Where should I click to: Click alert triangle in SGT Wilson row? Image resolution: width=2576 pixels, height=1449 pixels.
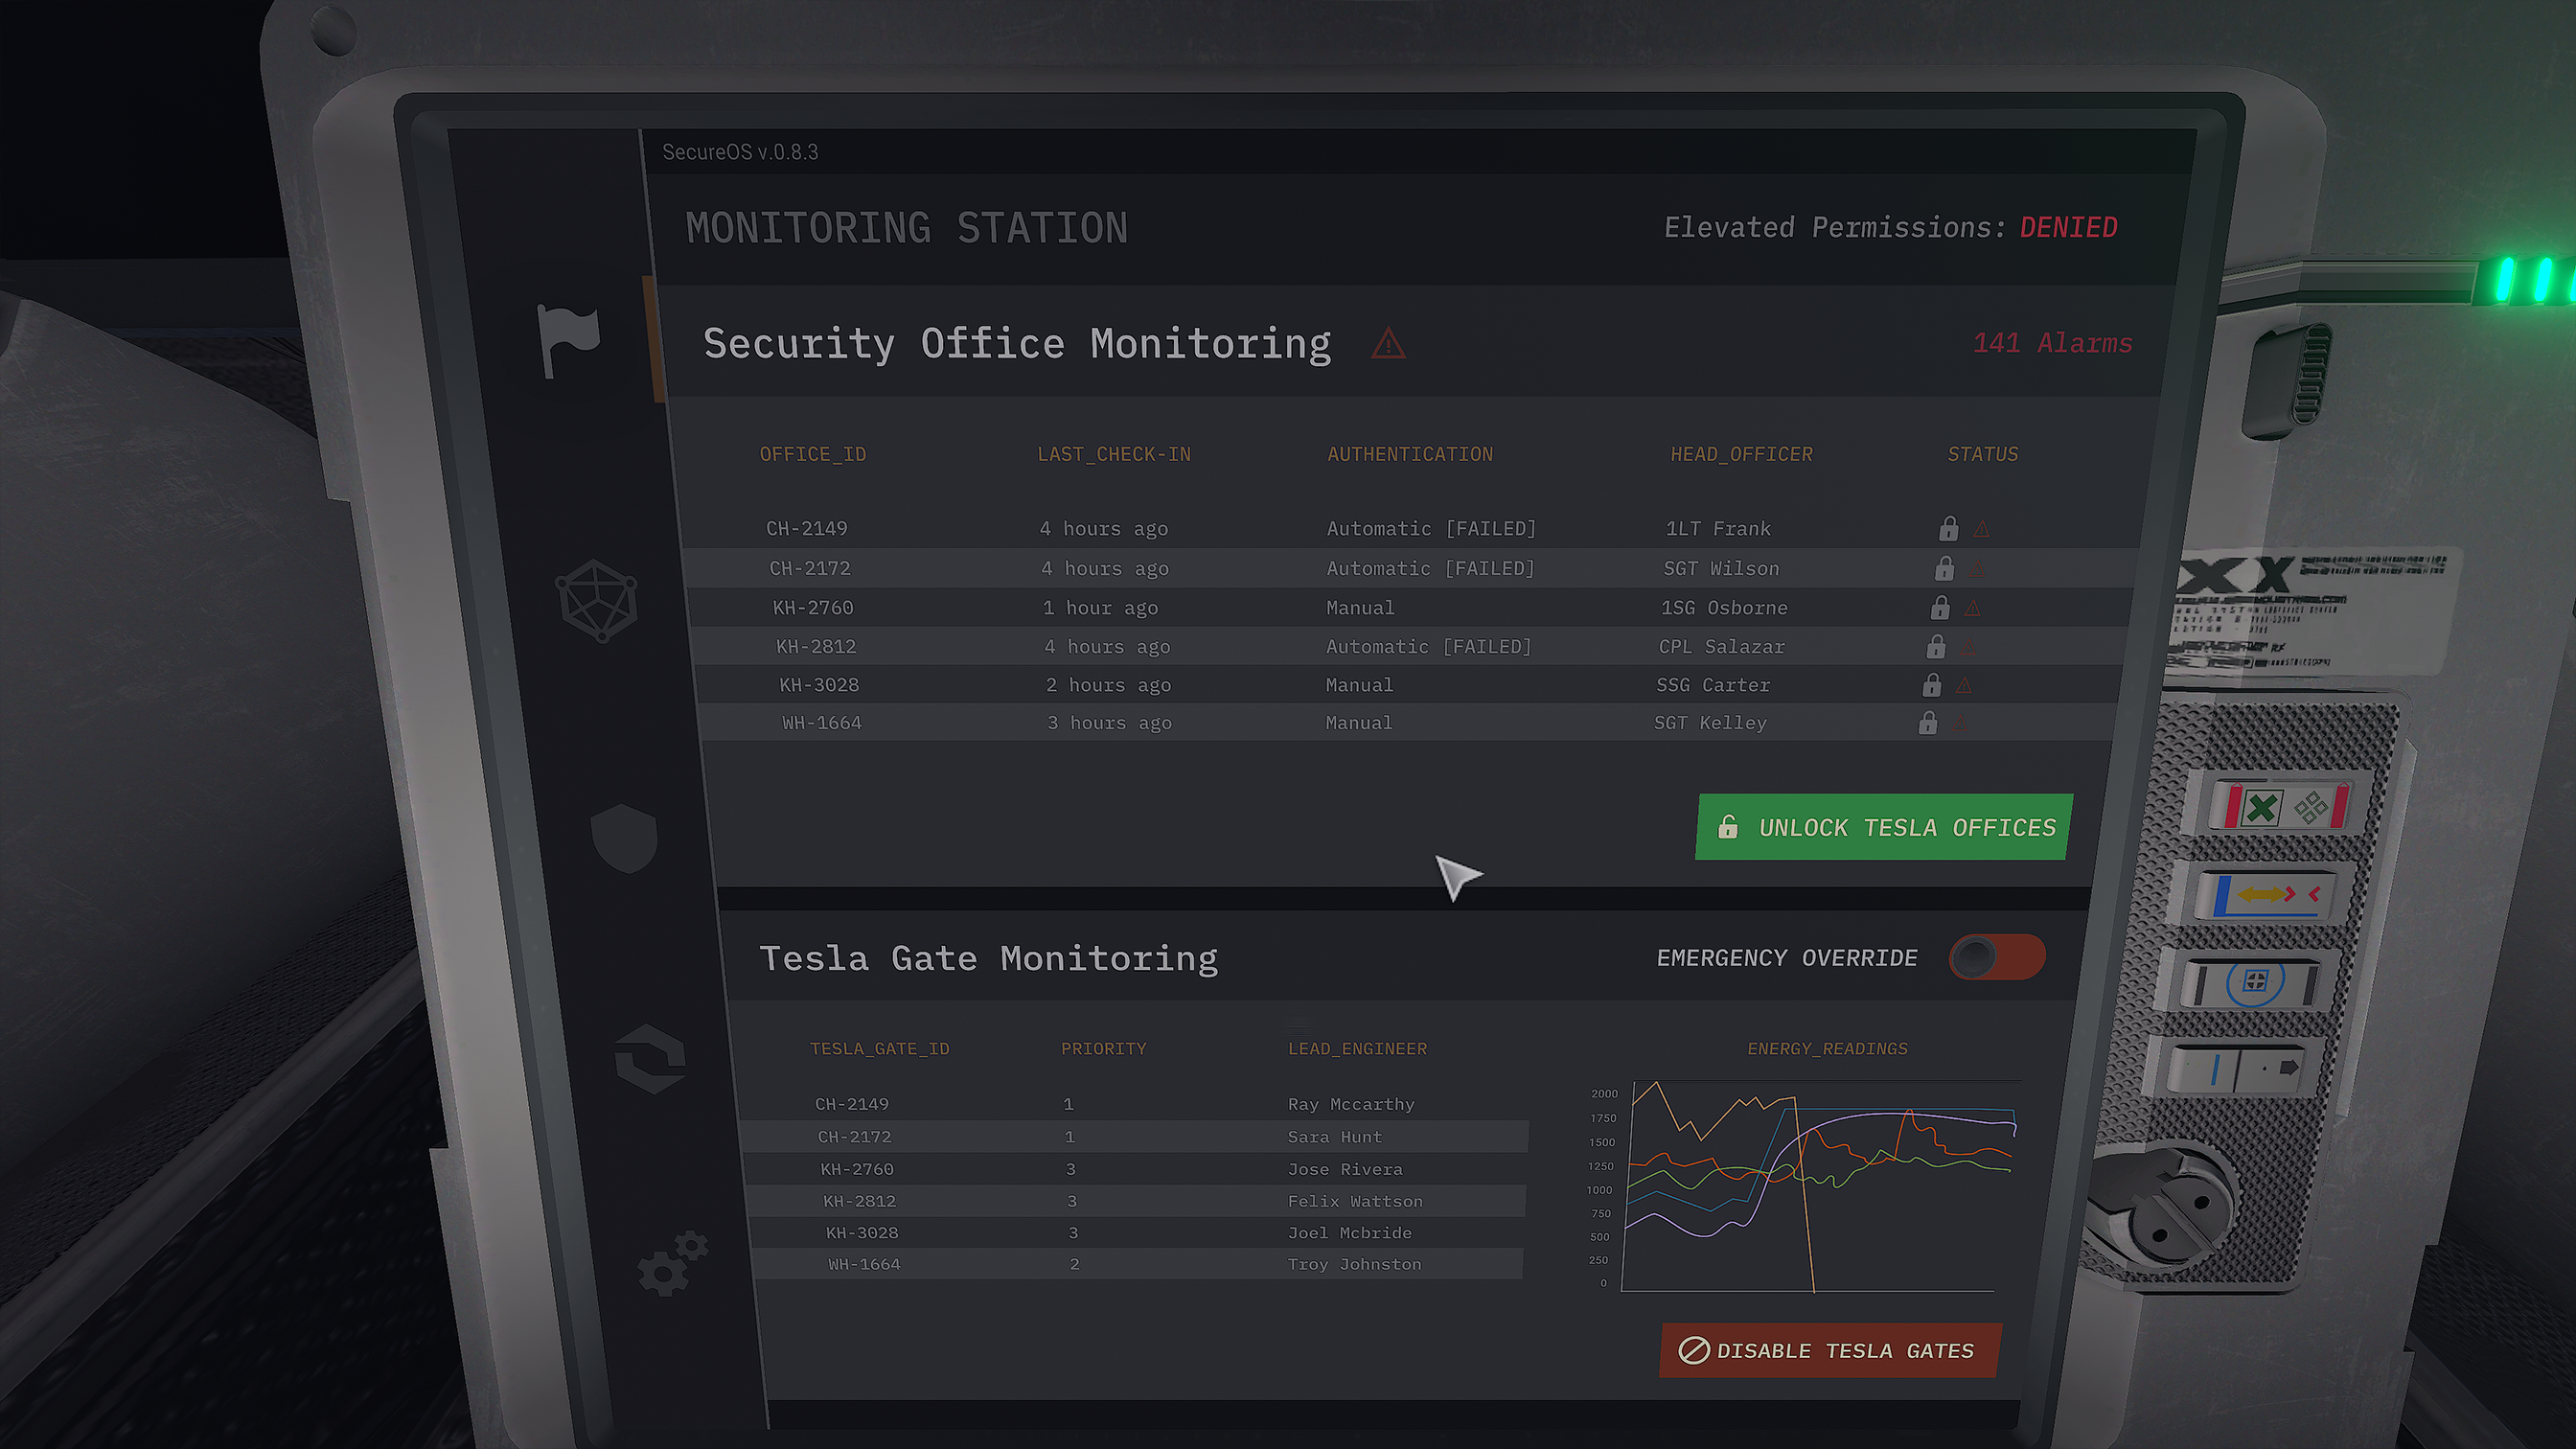(x=1977, y=569)
